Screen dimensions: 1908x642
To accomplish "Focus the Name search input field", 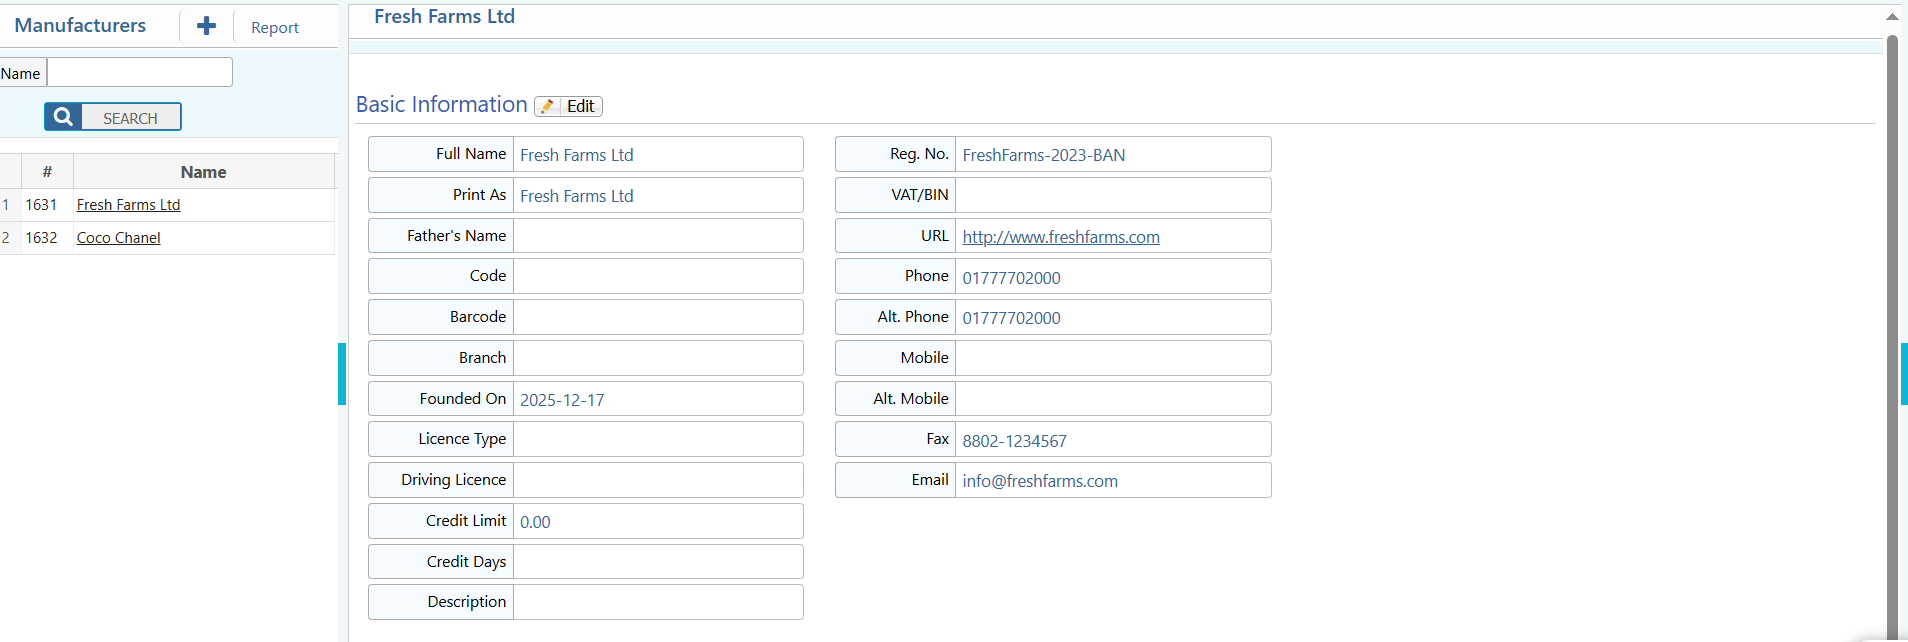I will [x=140, y=72].
